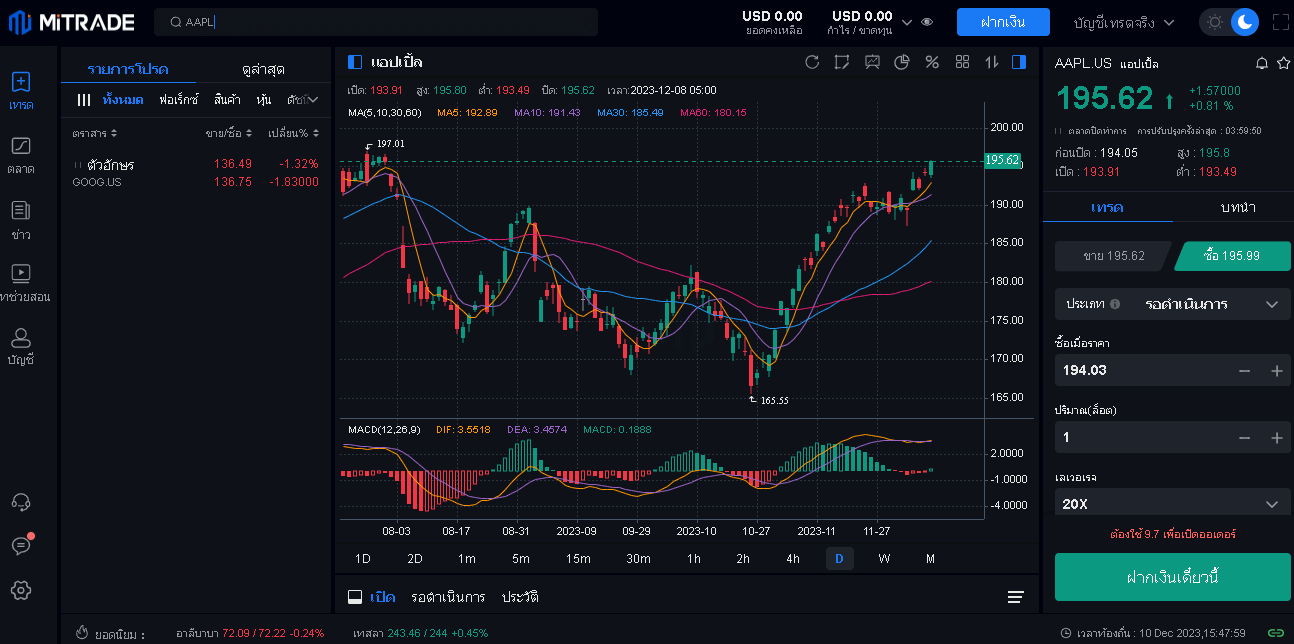This screenshot has width=1294, height=644.
Task: Click the up-down arrows icon in chart toolbar
Action: 992,62
